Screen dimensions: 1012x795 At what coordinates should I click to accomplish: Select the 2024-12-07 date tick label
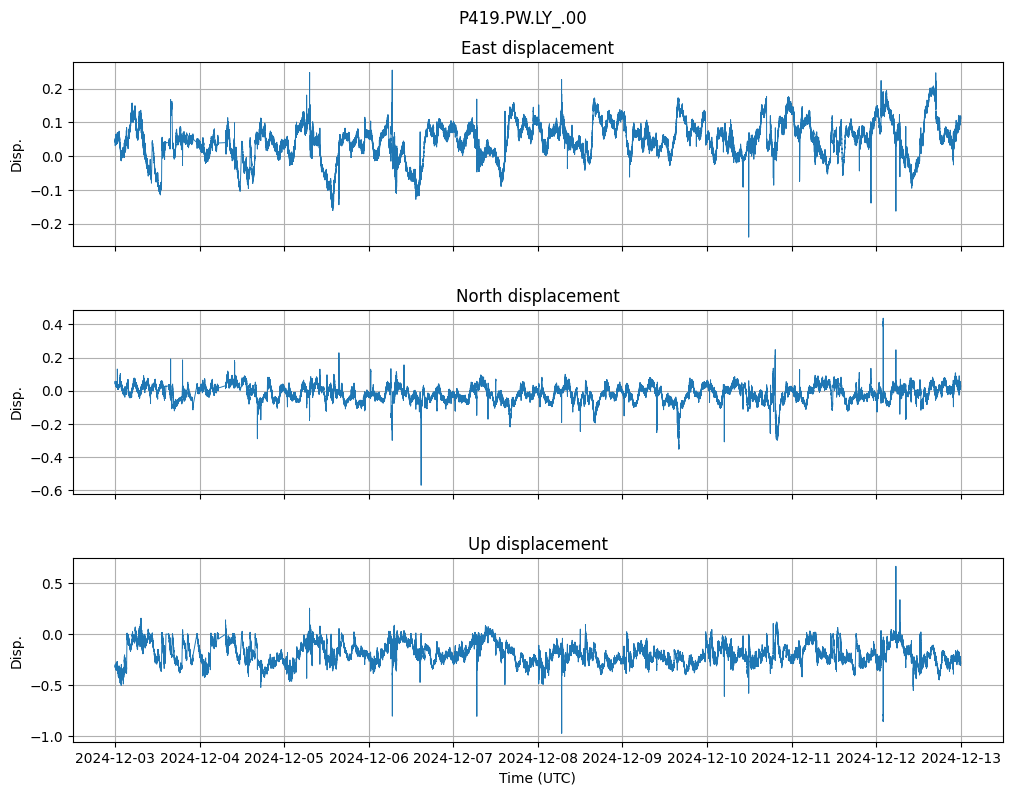click(x=453, y=759)
